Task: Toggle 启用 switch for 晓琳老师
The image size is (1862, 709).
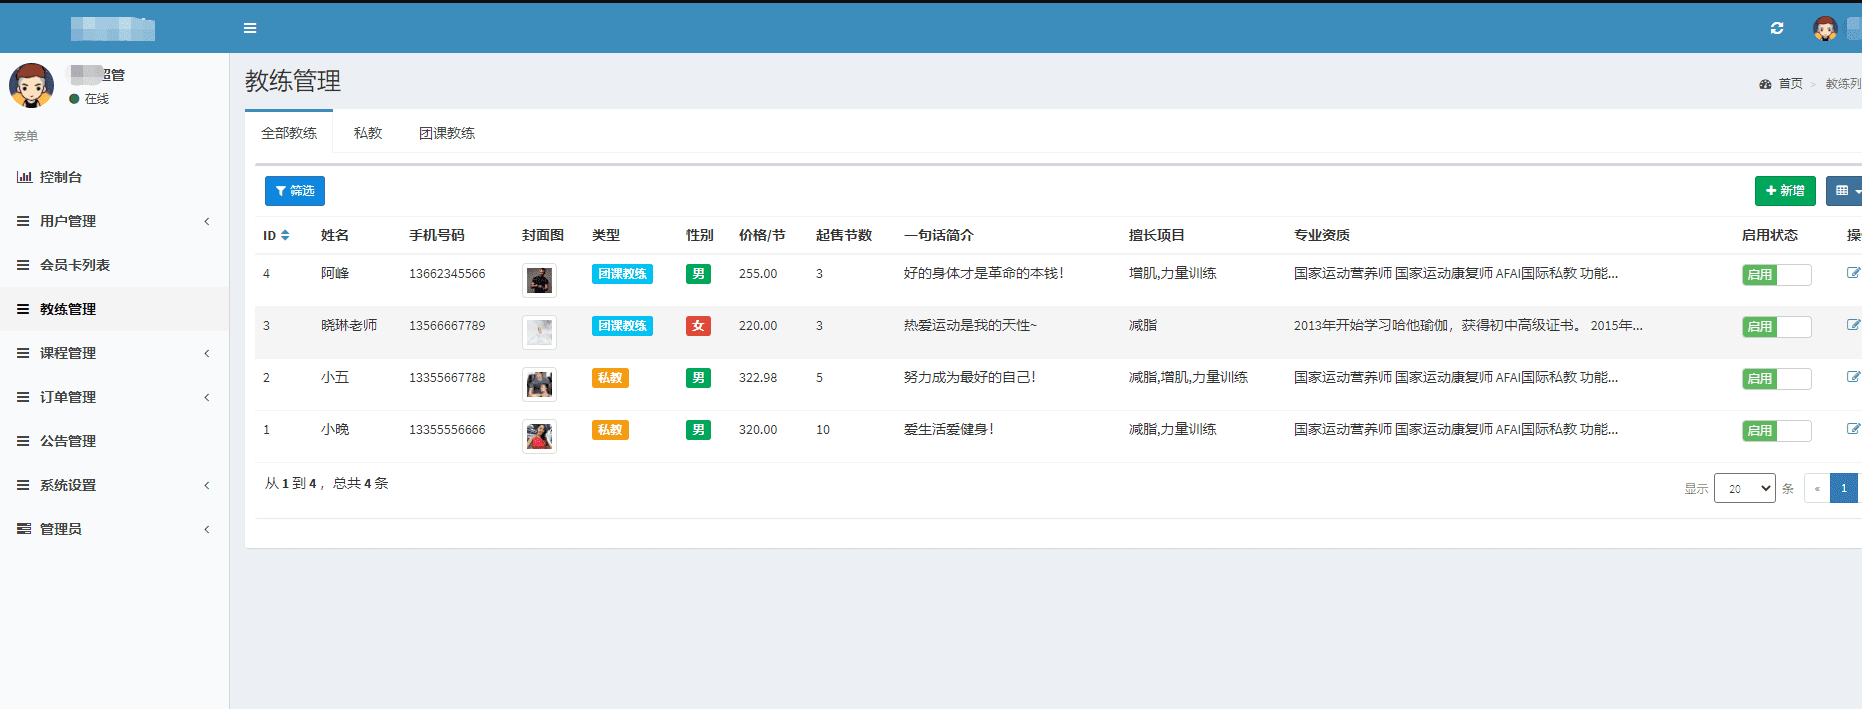Action: pyautogui.click(x=1776, y=327)
